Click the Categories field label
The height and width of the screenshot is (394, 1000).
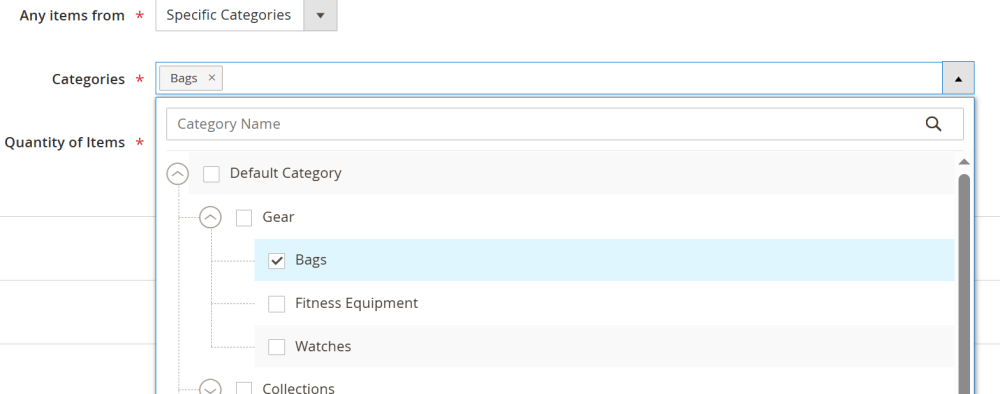pyautogui.click(x=88, y=79)
